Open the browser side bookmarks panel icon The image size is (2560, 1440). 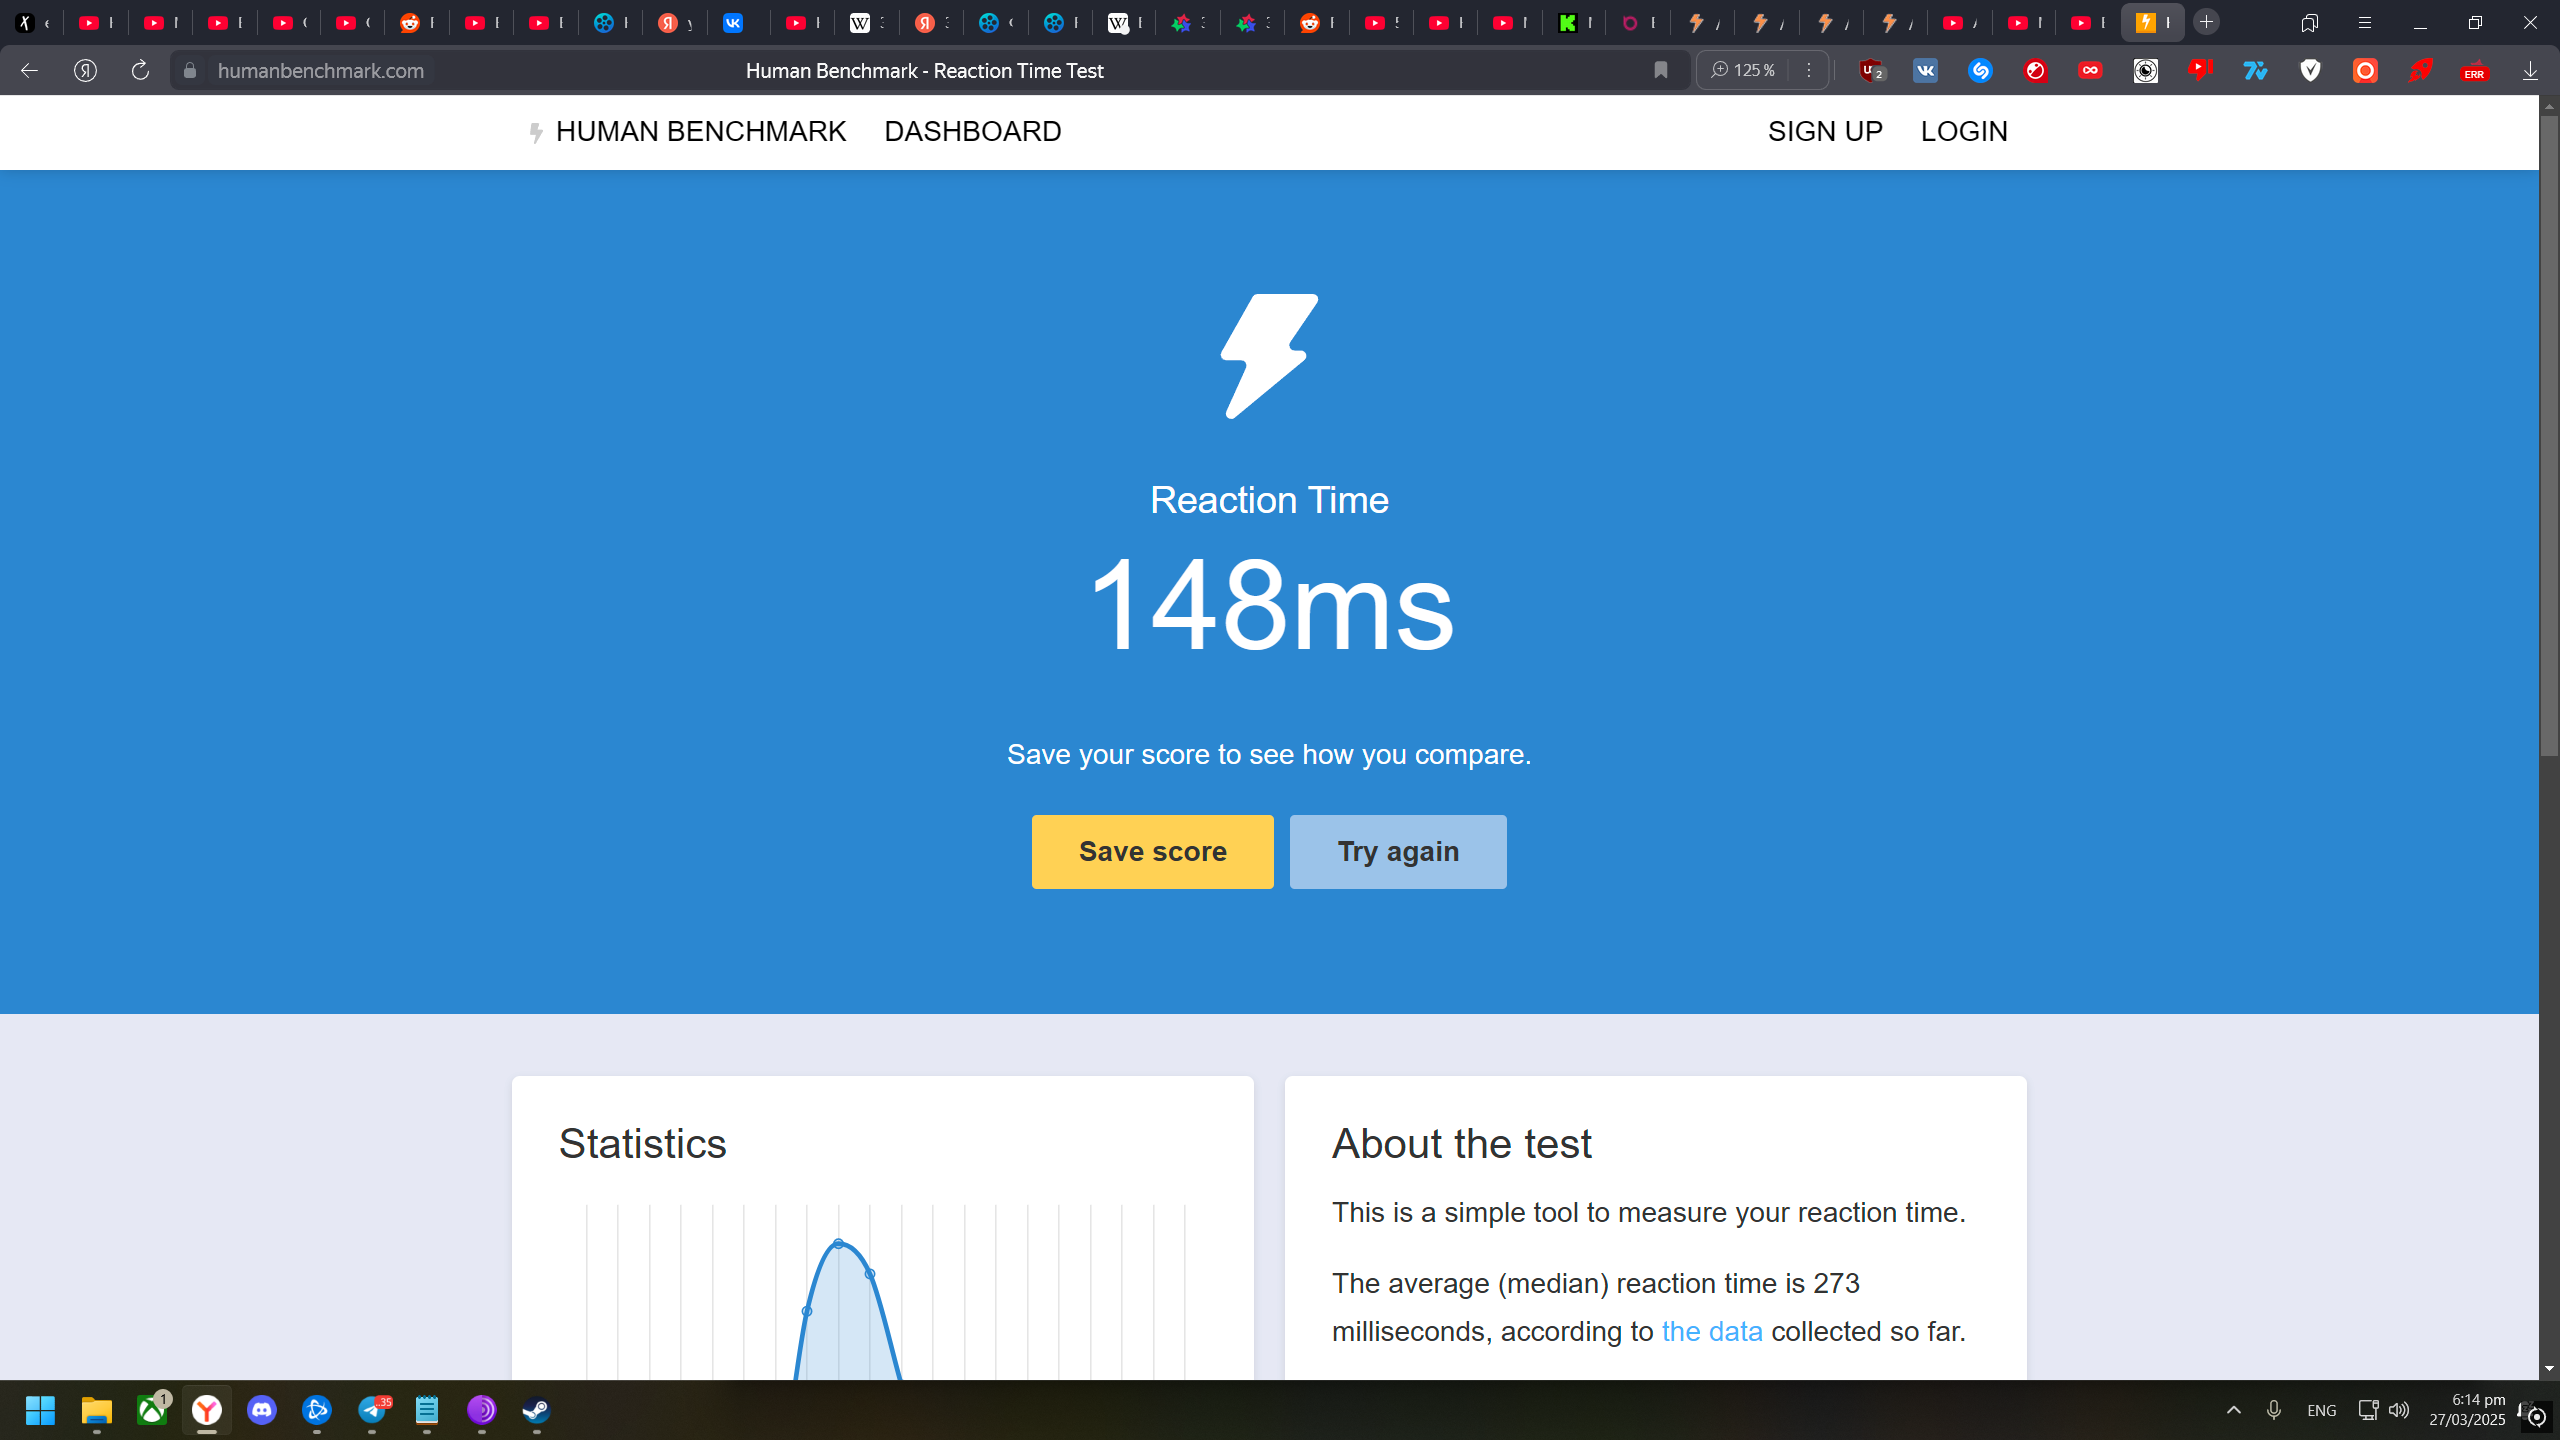tap(2310, 23)
